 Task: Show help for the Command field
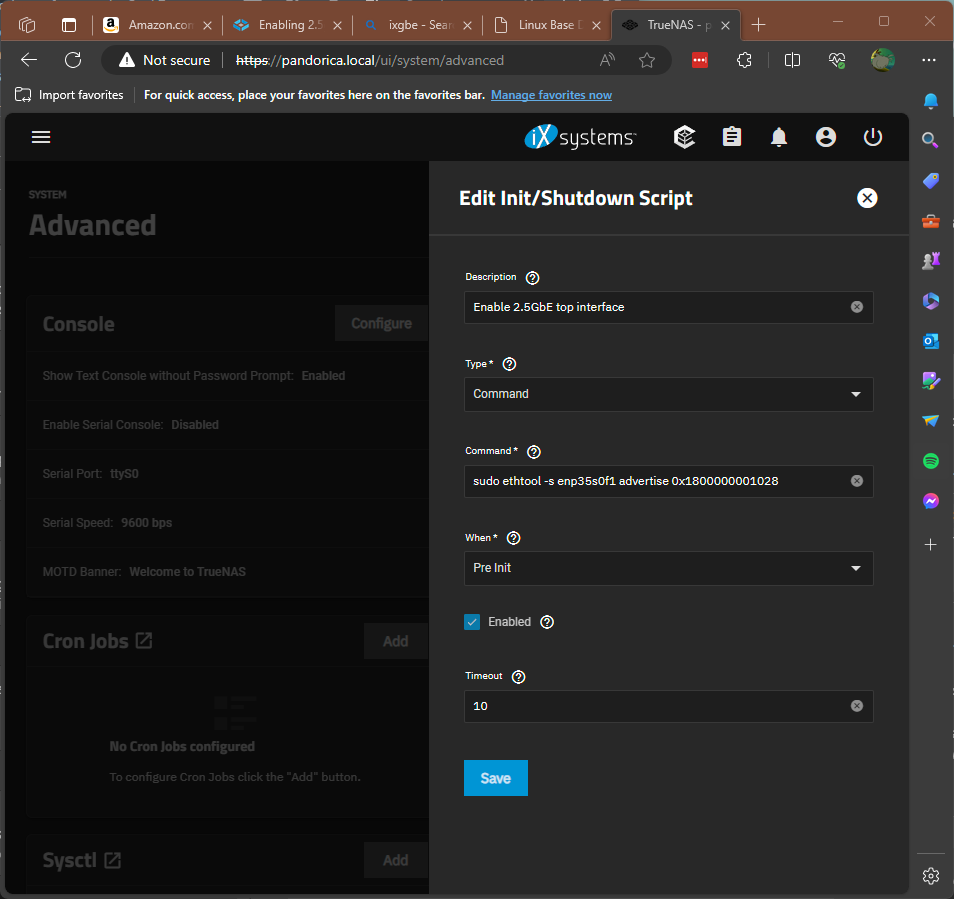[x=534, y=452]
